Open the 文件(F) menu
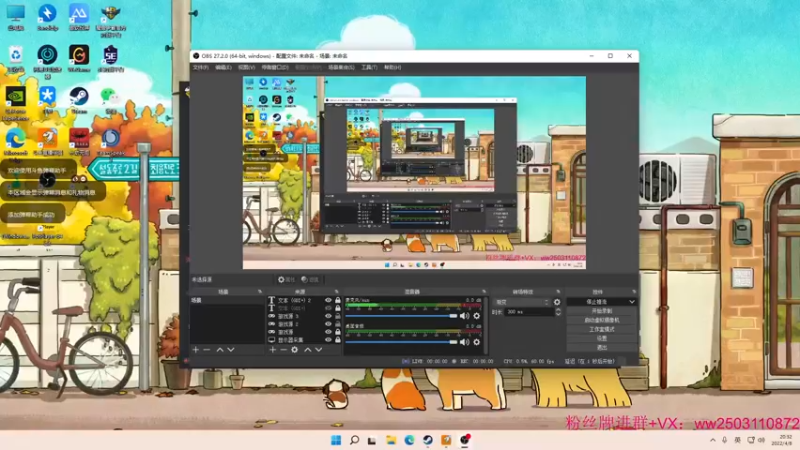 coord(201,67)
